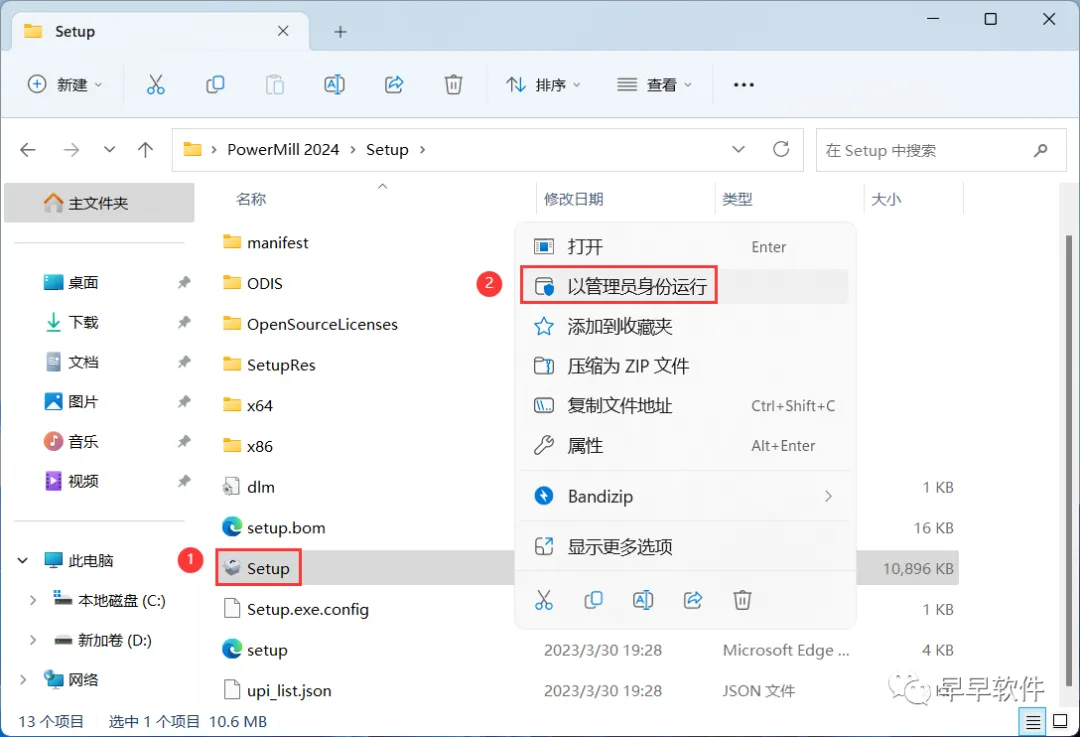Select the manifest folder
1080x737 pixels.
click(278, 242)
